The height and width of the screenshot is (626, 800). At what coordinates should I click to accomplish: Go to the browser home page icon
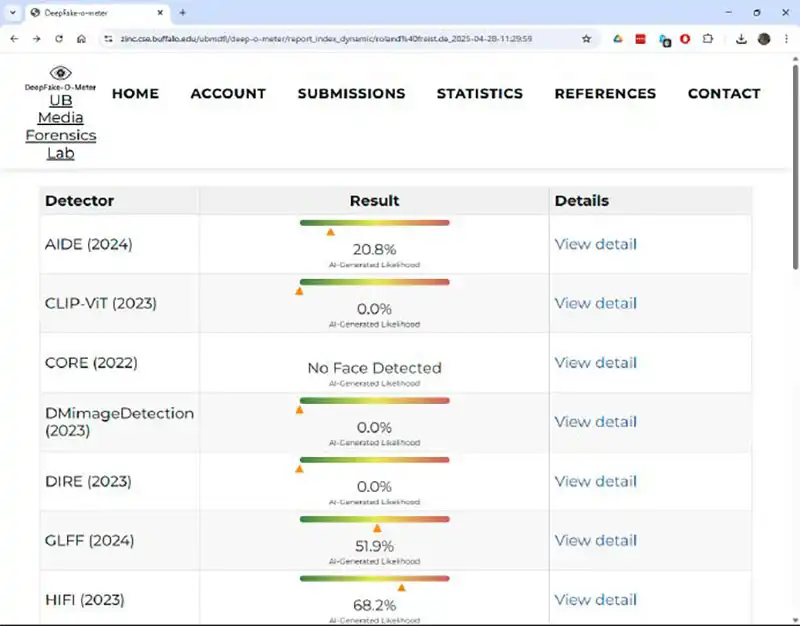pos(81,39)
